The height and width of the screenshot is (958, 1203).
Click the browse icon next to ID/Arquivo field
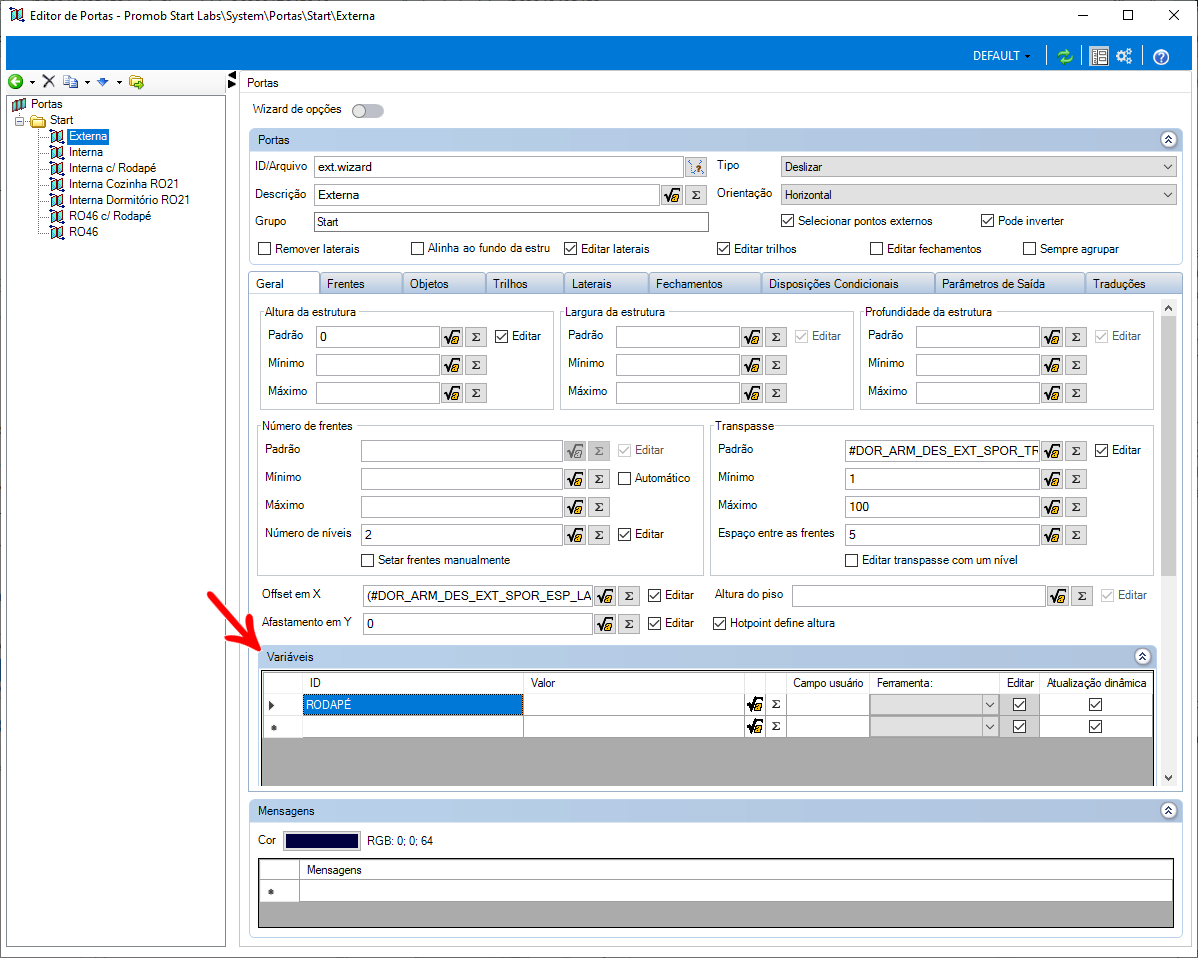696,167
